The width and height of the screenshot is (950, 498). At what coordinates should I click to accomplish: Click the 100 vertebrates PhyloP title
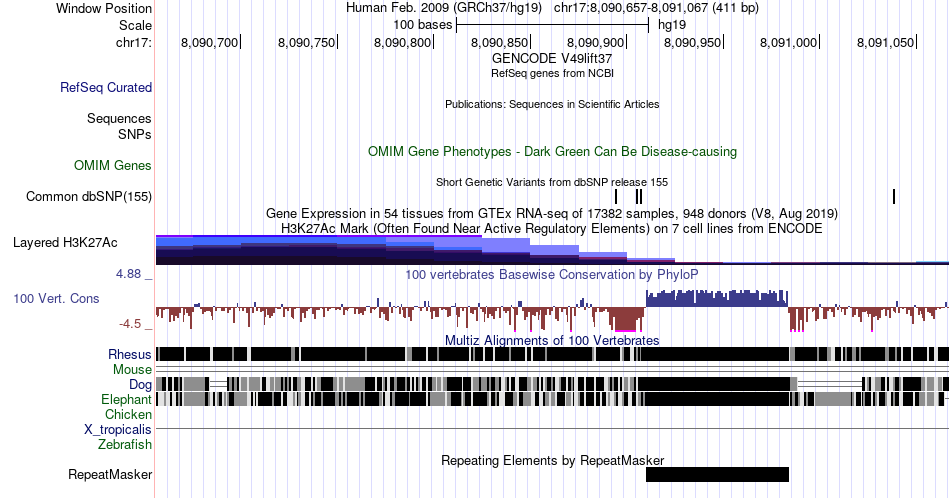[x=552, y=274]
